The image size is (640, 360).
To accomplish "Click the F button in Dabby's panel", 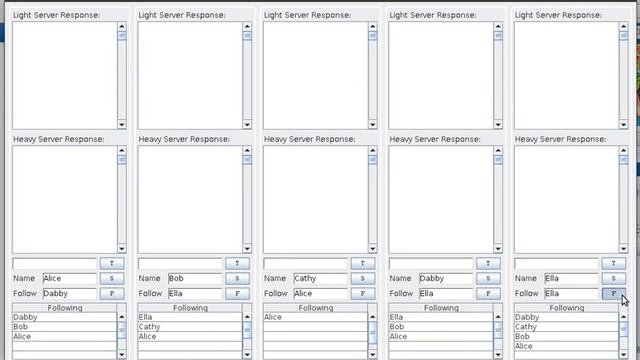I will pyautogui.click(x=488, y=293).
